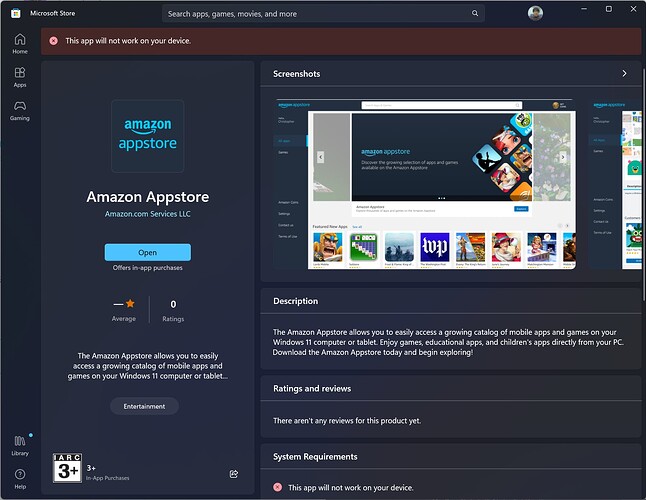
Task: Maximize the Microsoft Store window
Action: 609,9
